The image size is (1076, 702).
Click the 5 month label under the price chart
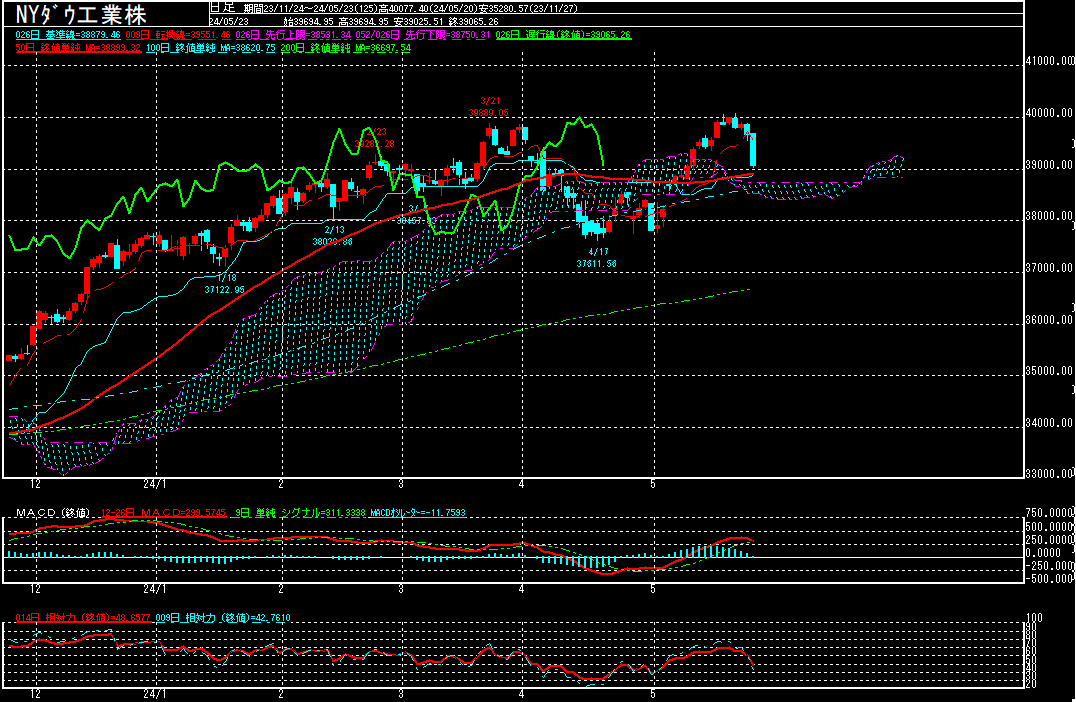[x=653, y=484]
